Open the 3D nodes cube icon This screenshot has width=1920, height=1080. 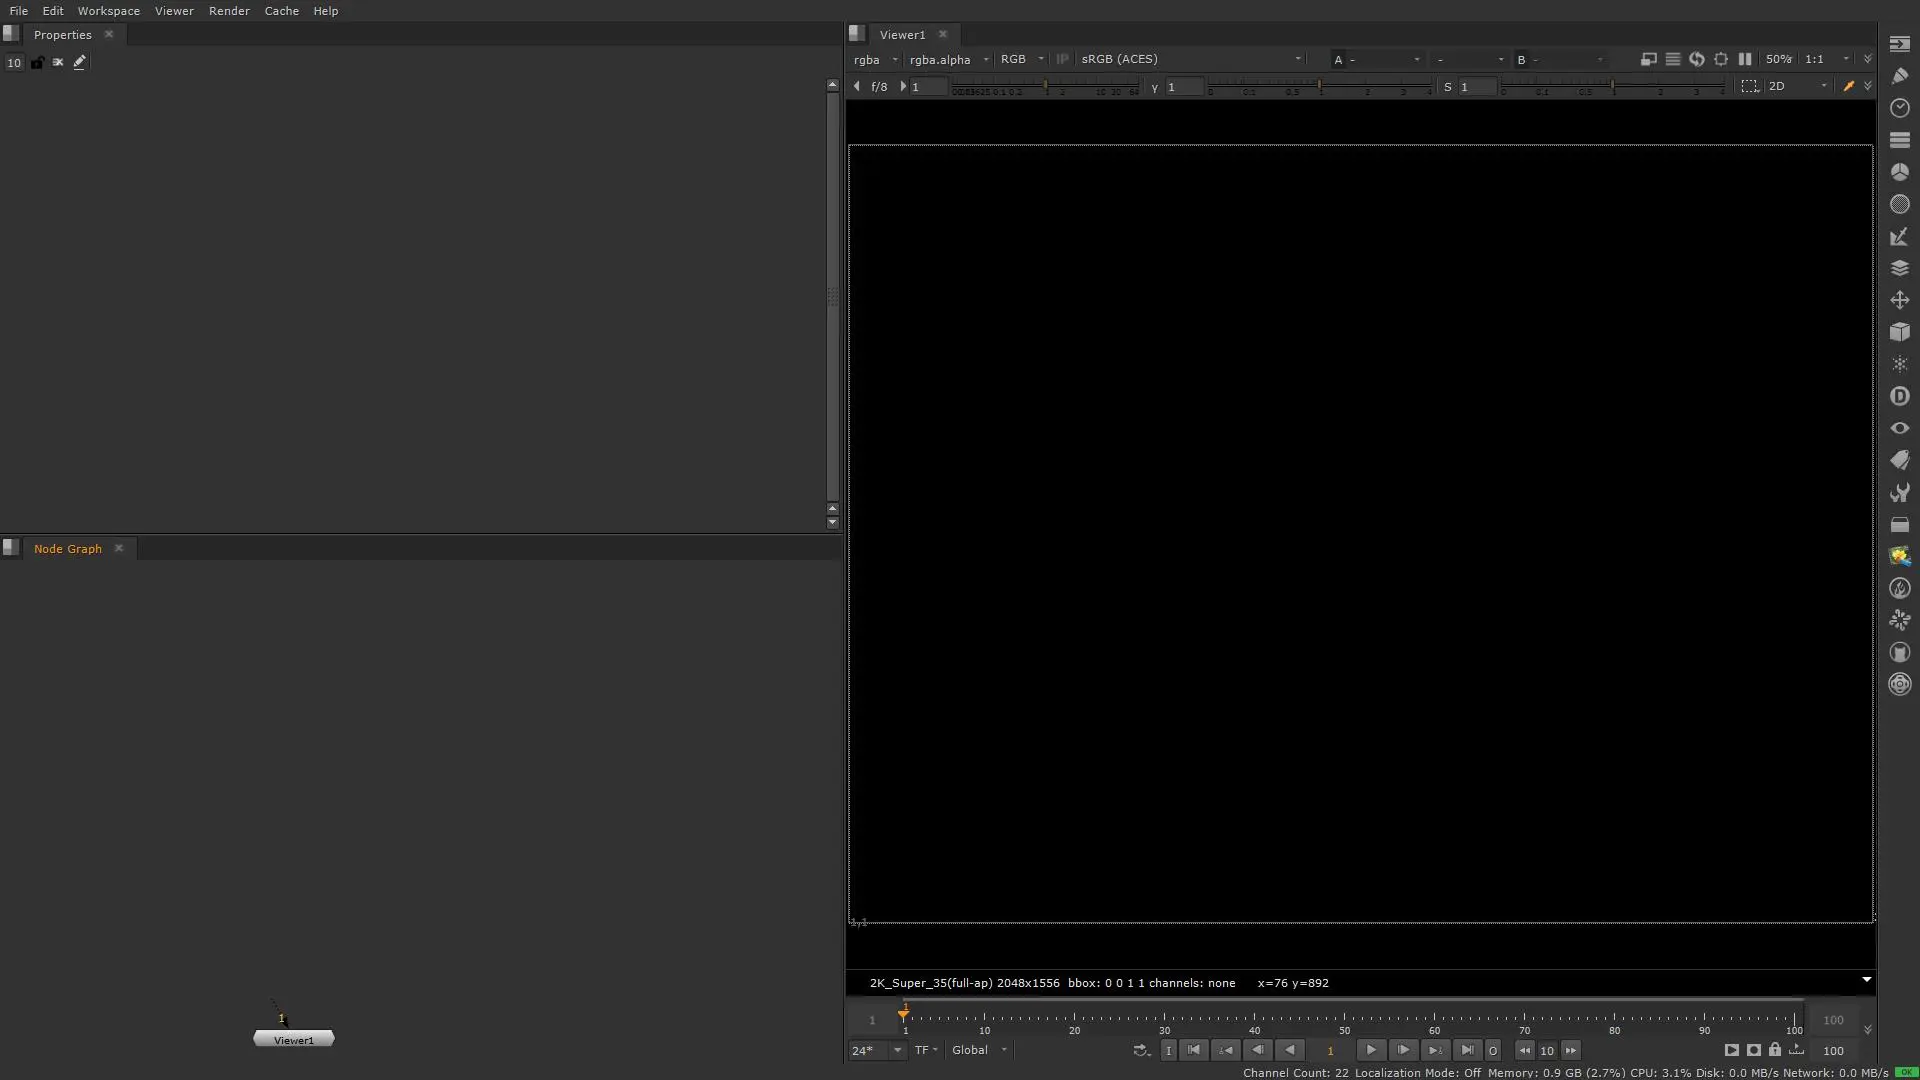(1900, 332)
